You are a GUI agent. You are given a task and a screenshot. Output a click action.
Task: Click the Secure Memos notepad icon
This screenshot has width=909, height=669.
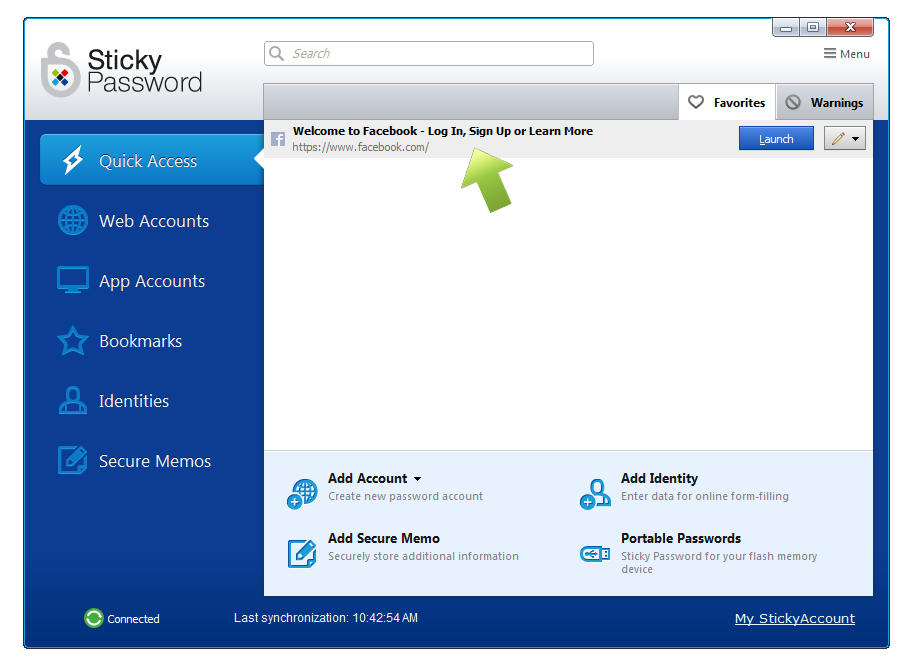[x=72, y=460]
